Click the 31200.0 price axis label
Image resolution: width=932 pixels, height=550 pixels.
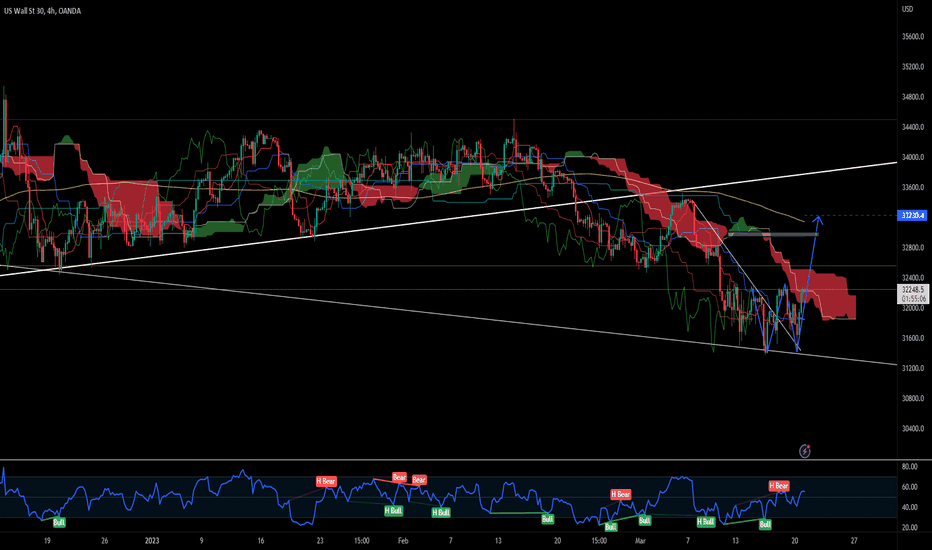[x=912, y=368]
